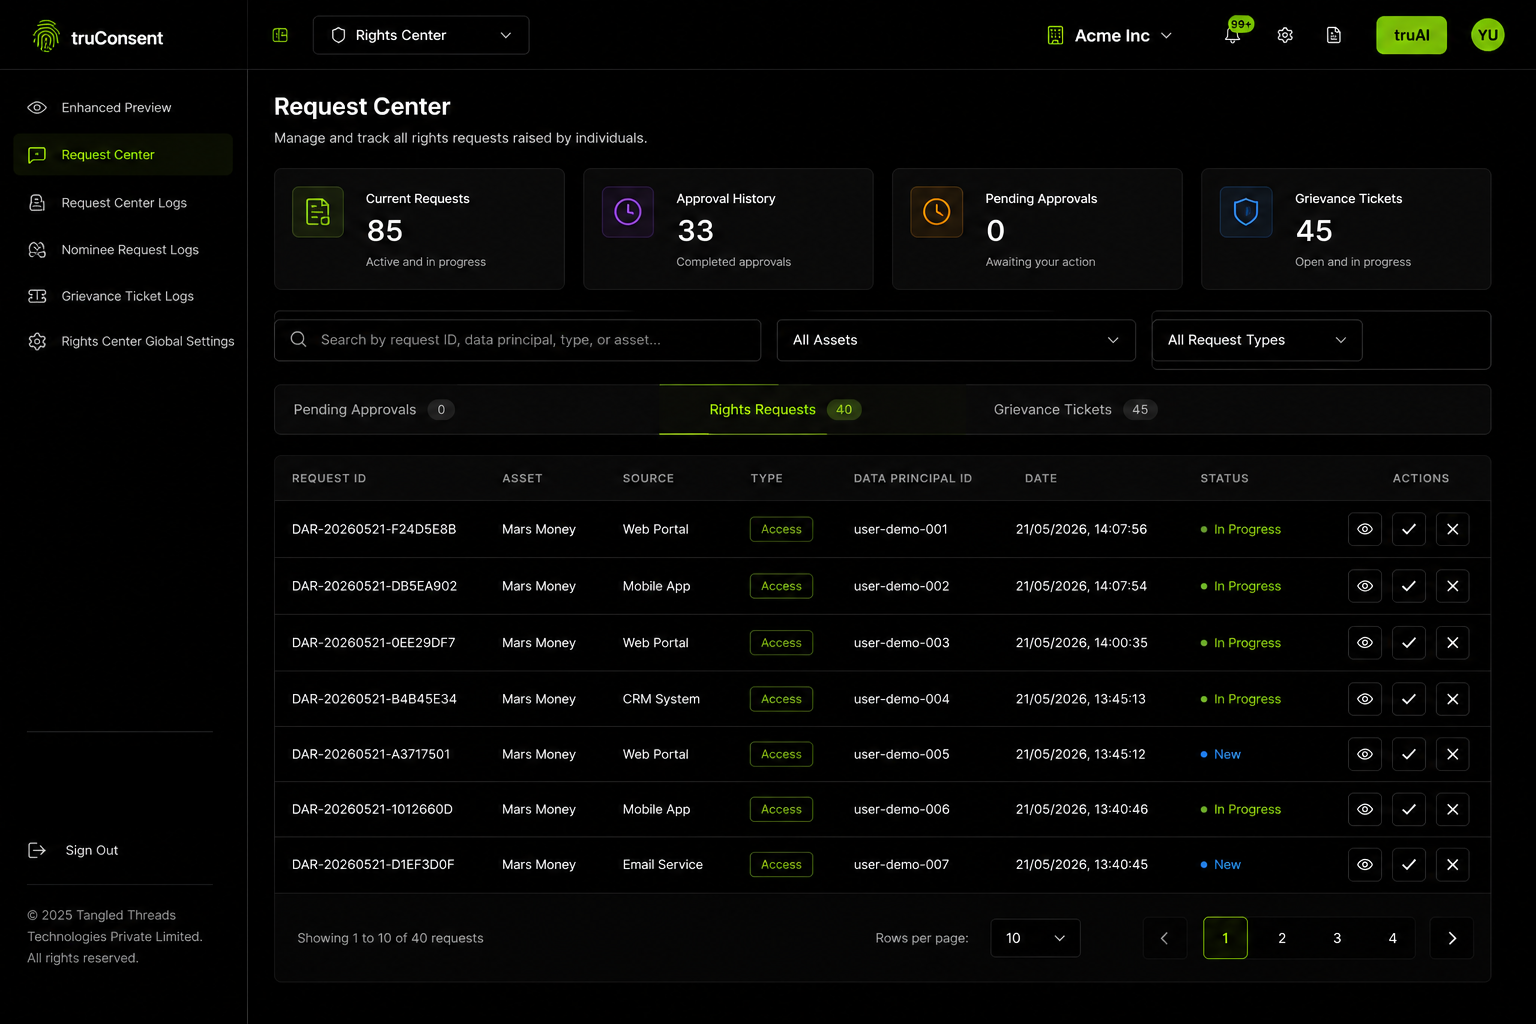Approve request DAR-20260521-1012660D
Image resolution: width=1536 pixels, height=1024 pixels.
point(1409,809)
